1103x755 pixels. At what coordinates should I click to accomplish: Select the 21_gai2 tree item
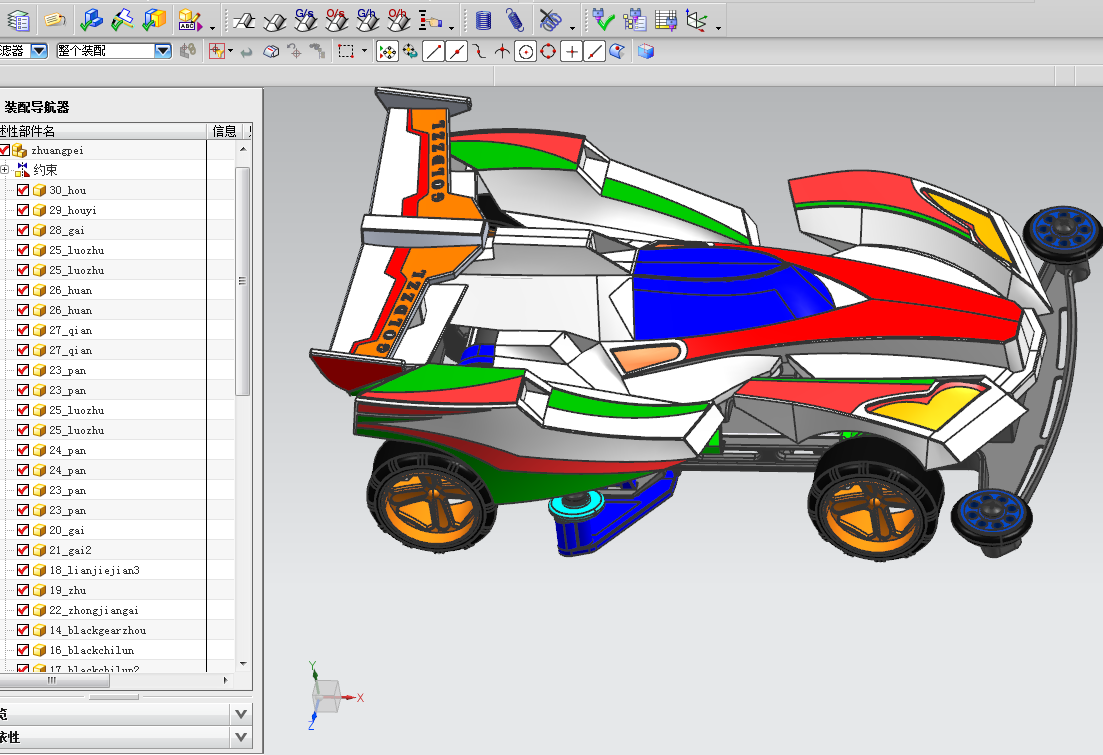point(70,550)
